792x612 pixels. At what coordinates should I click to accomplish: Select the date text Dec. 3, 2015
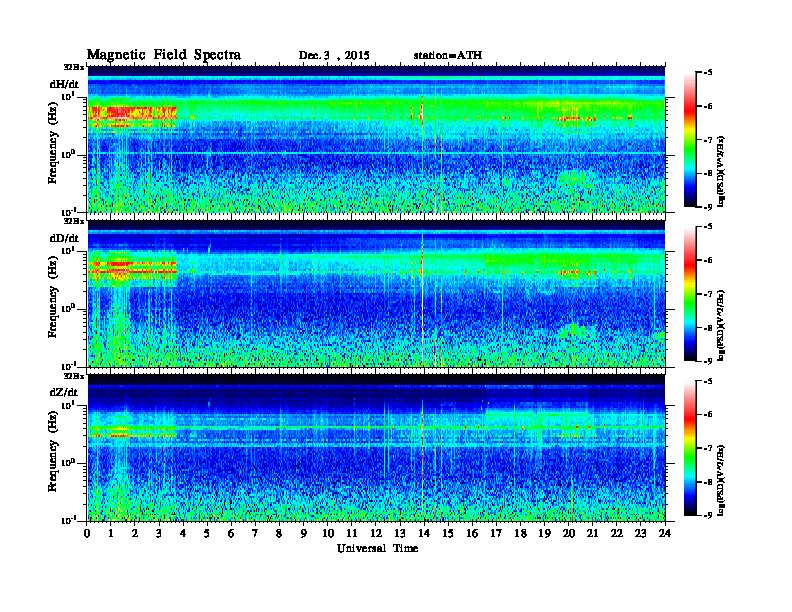pos(334,56)
